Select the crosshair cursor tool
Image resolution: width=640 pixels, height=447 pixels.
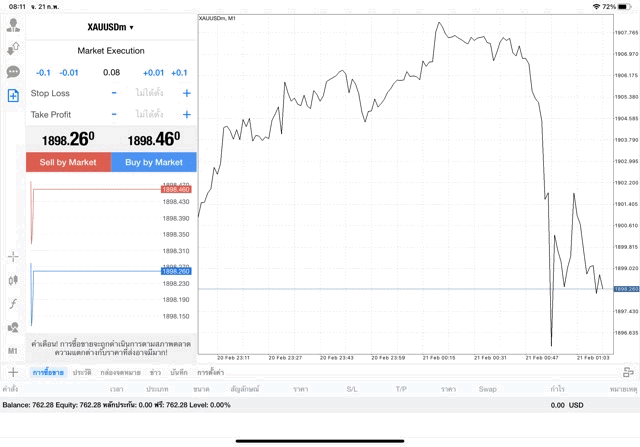click(x=13, y=257)
